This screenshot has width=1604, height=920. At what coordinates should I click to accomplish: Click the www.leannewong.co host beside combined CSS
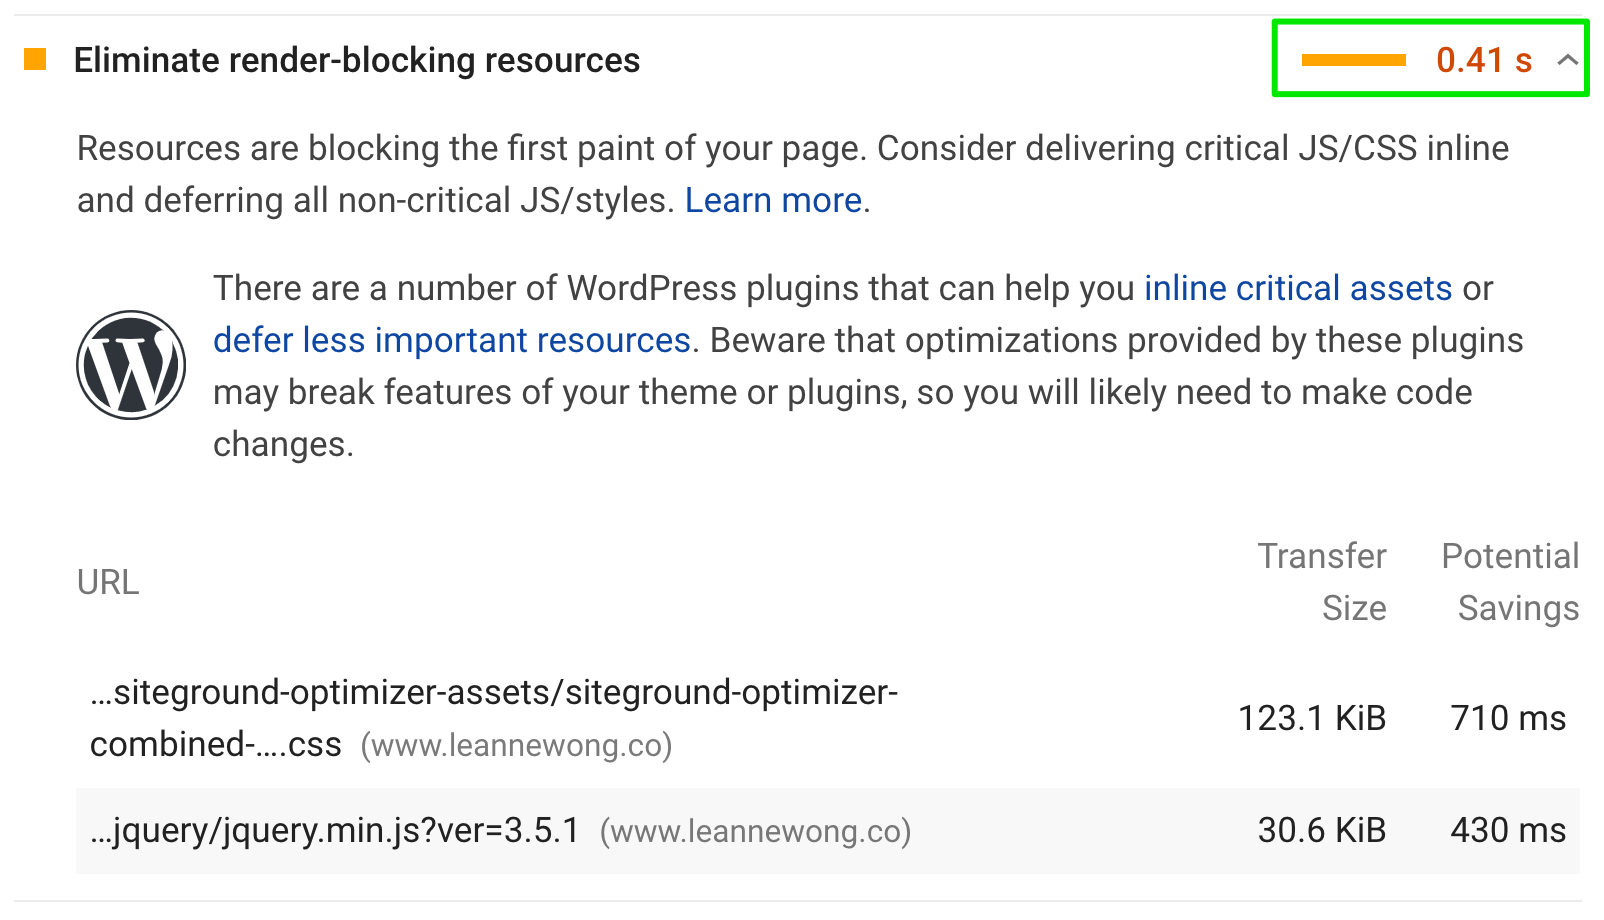[x=516, y=745]
